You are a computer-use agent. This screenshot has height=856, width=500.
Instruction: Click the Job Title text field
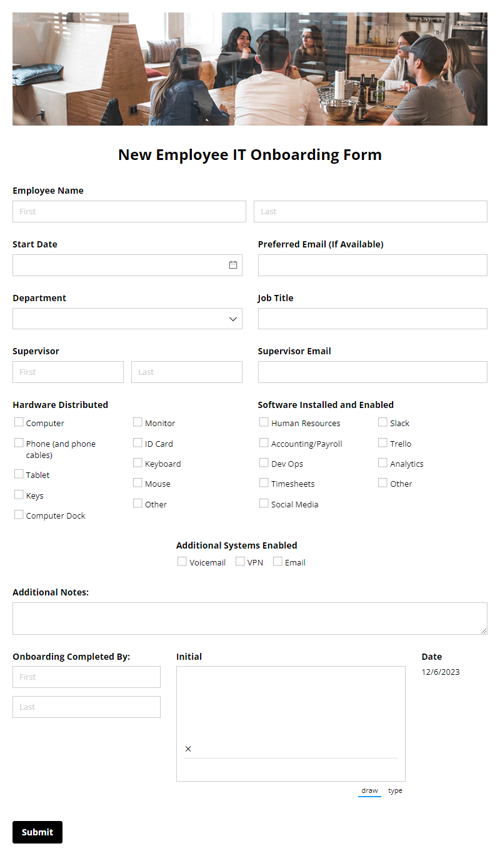tap(373, 319)
